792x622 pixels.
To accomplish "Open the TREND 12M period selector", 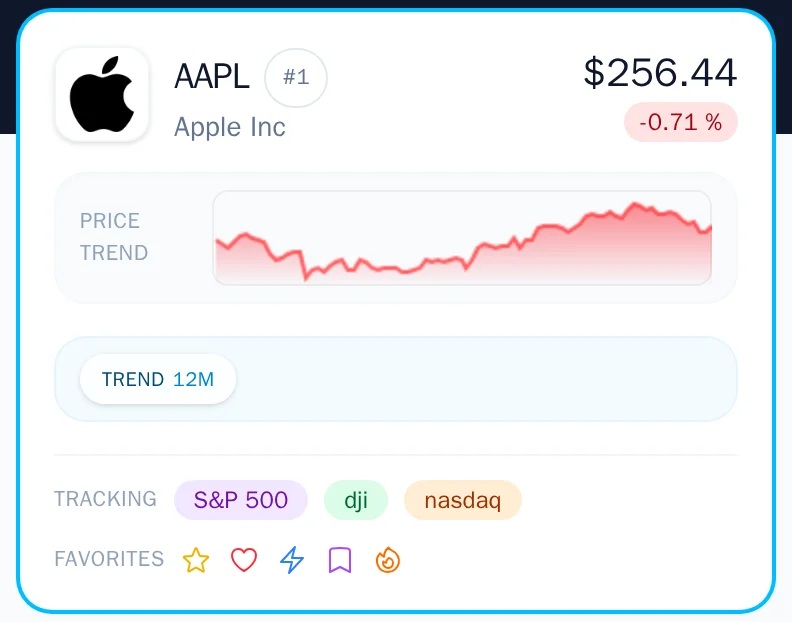I will pyautogui.click(x=158, y=379).
